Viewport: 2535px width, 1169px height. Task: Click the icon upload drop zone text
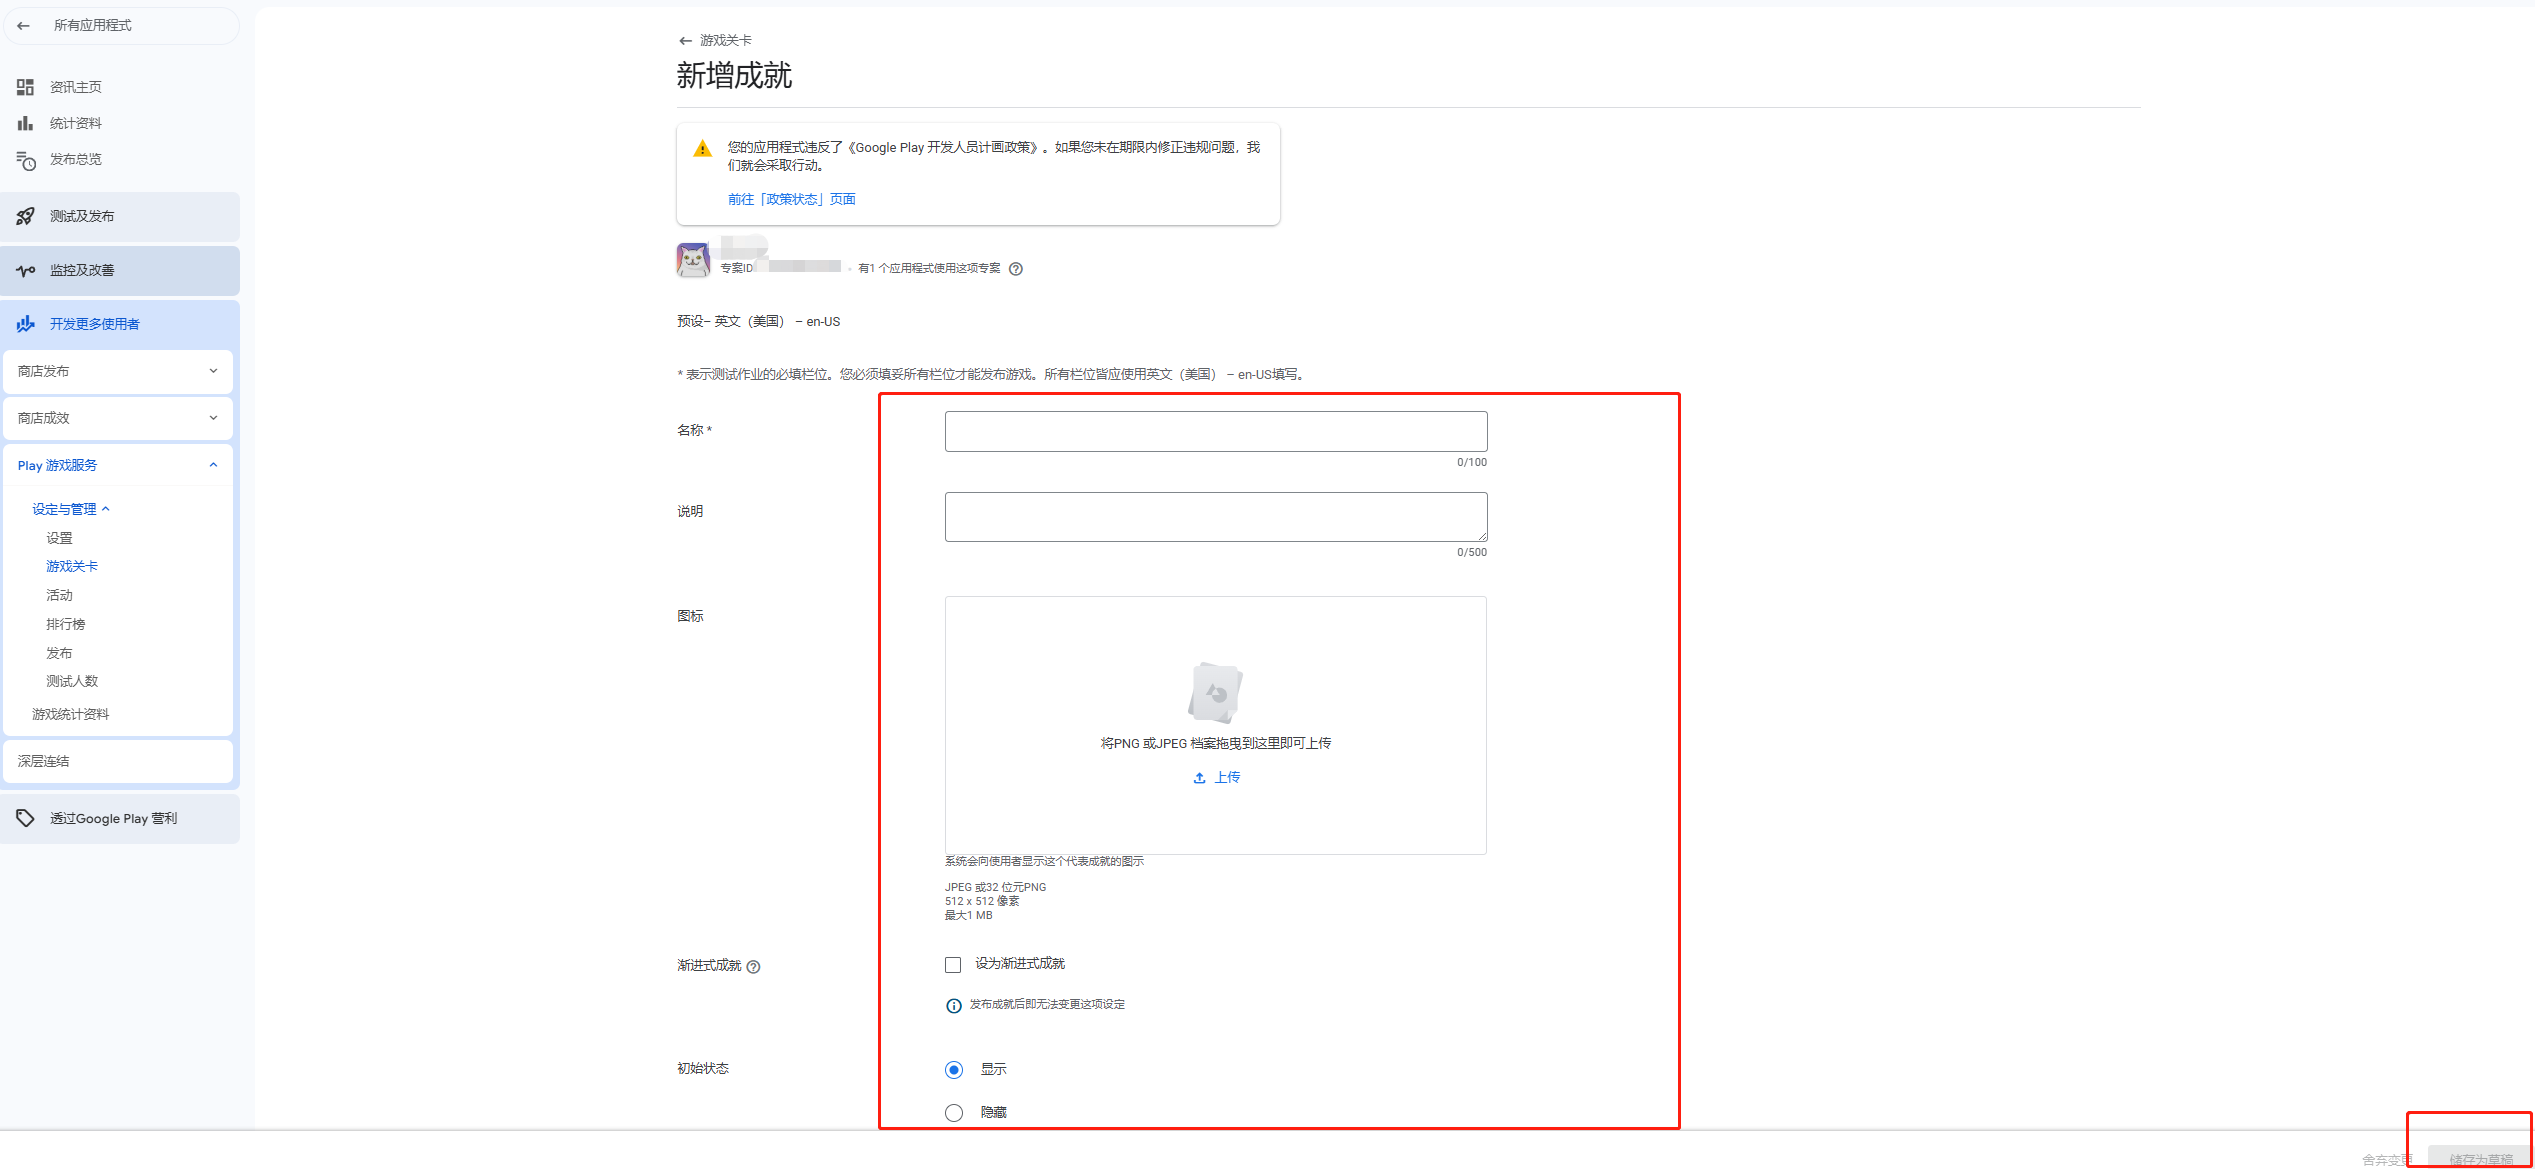tap(1216, 743)
